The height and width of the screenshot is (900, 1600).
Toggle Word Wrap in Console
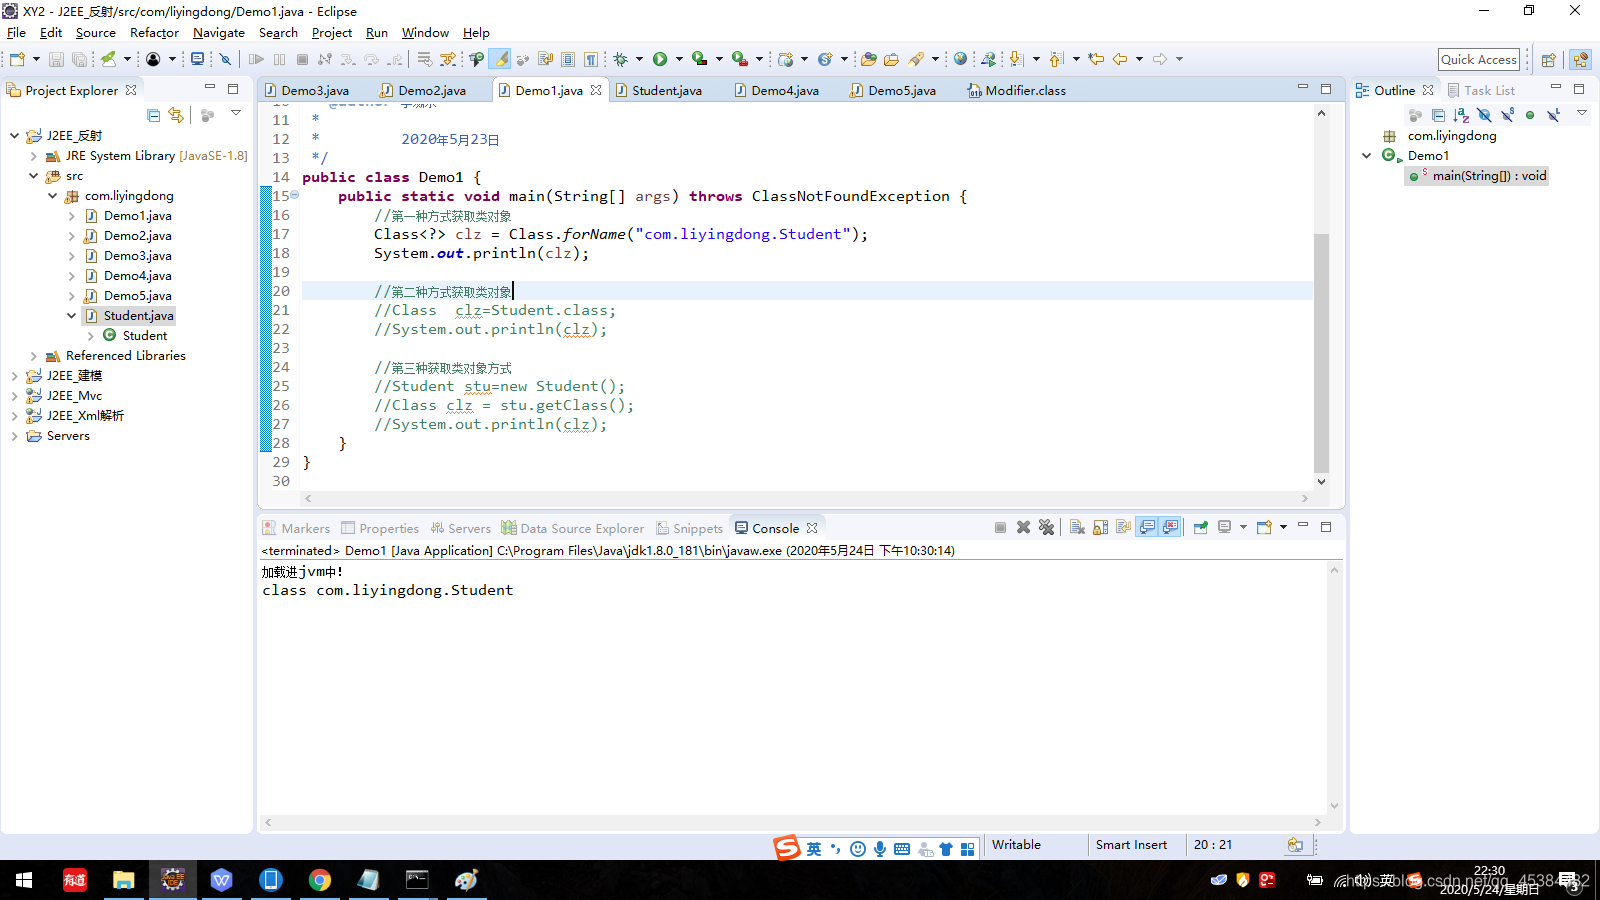[x=1123, y=527]
